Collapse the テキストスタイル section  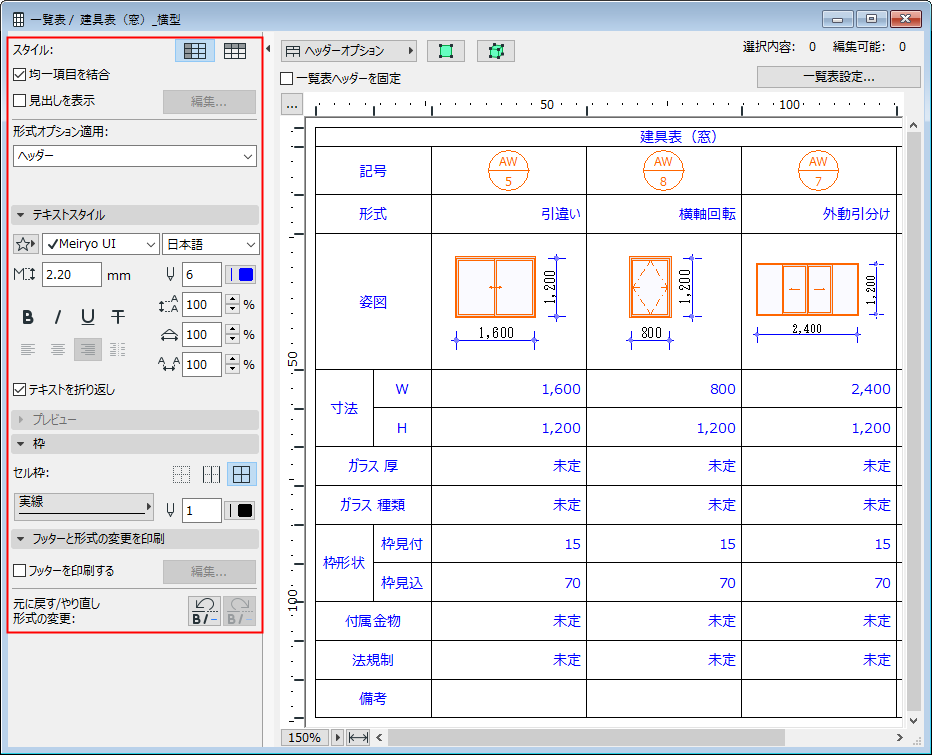(135, 215)
